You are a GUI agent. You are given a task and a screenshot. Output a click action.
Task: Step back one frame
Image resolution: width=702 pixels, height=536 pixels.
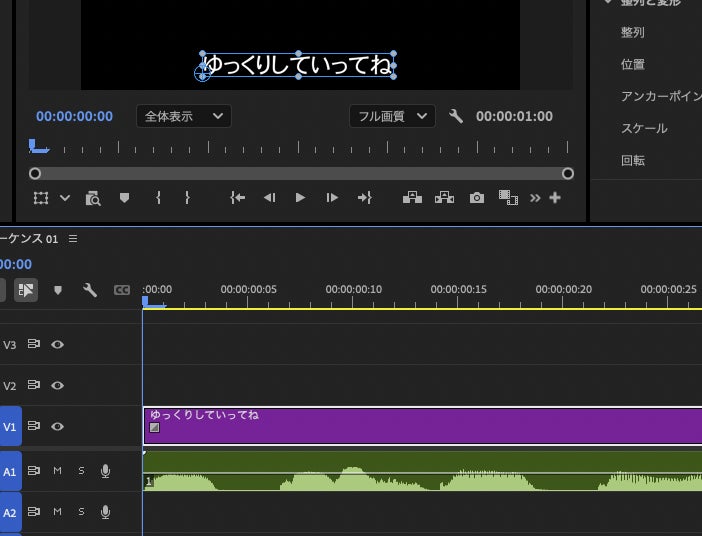coord(270,197)
